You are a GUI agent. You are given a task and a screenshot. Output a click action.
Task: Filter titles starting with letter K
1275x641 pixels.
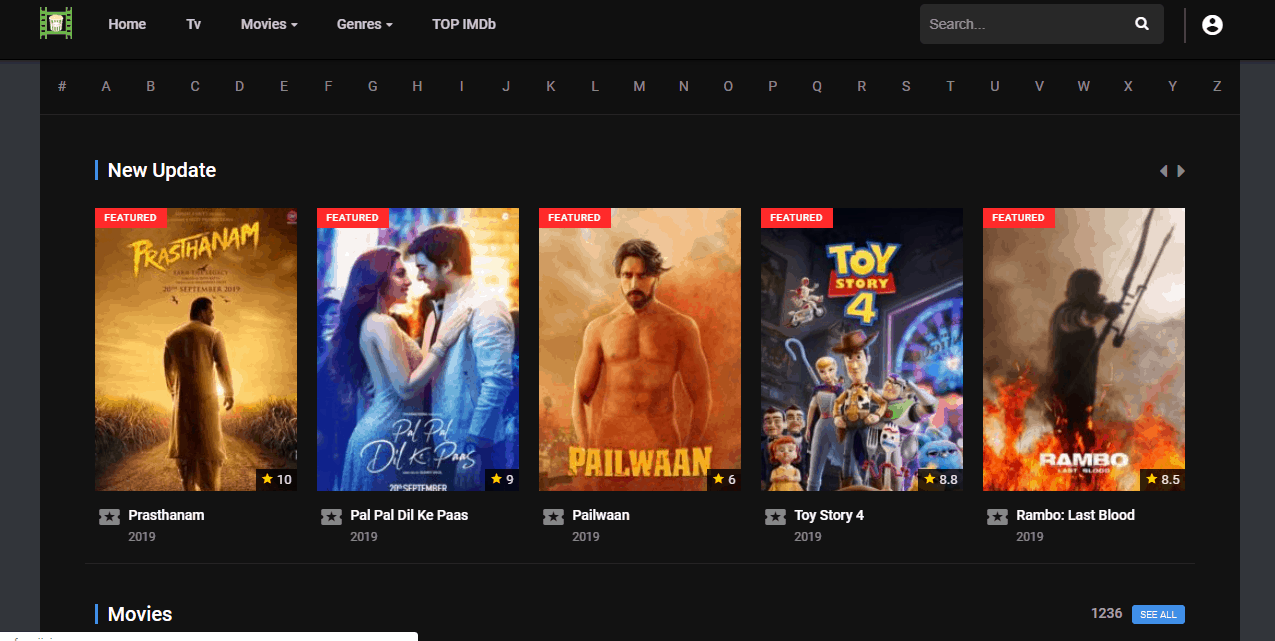pos(551,86)
